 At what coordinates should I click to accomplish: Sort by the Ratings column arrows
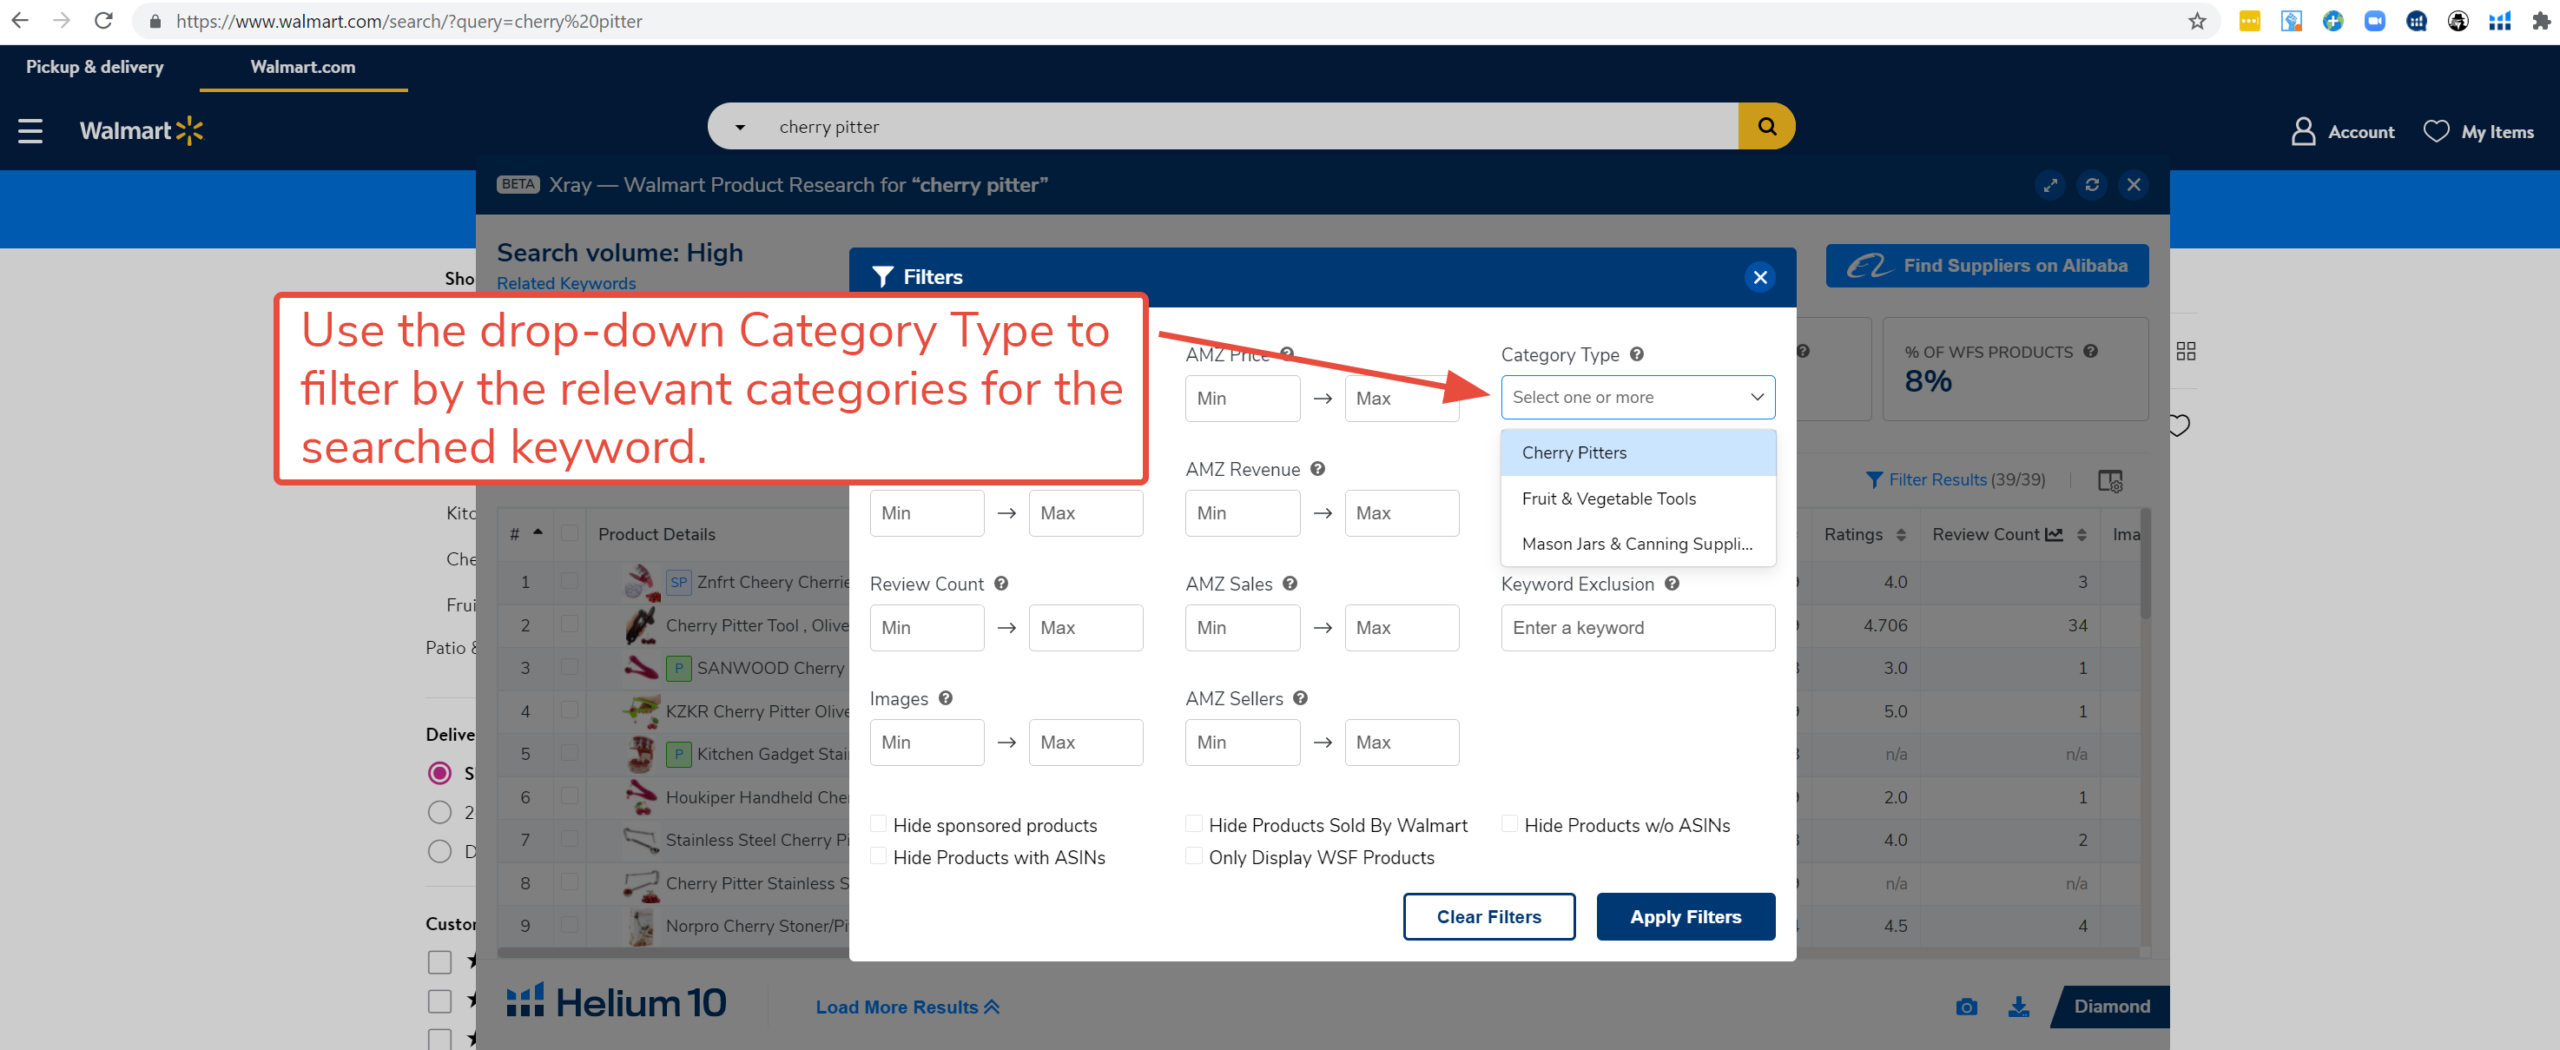[1901, 535]
